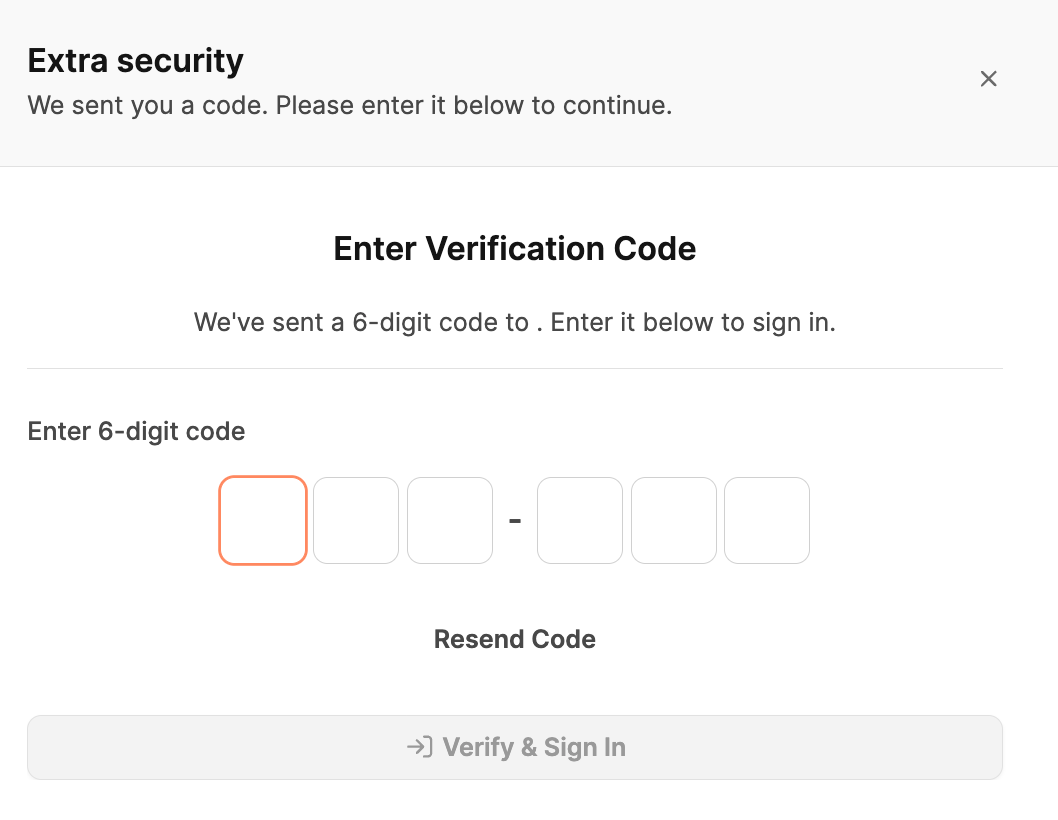Click the "Enter Verification Code" heading

click(x=515, y=248)
